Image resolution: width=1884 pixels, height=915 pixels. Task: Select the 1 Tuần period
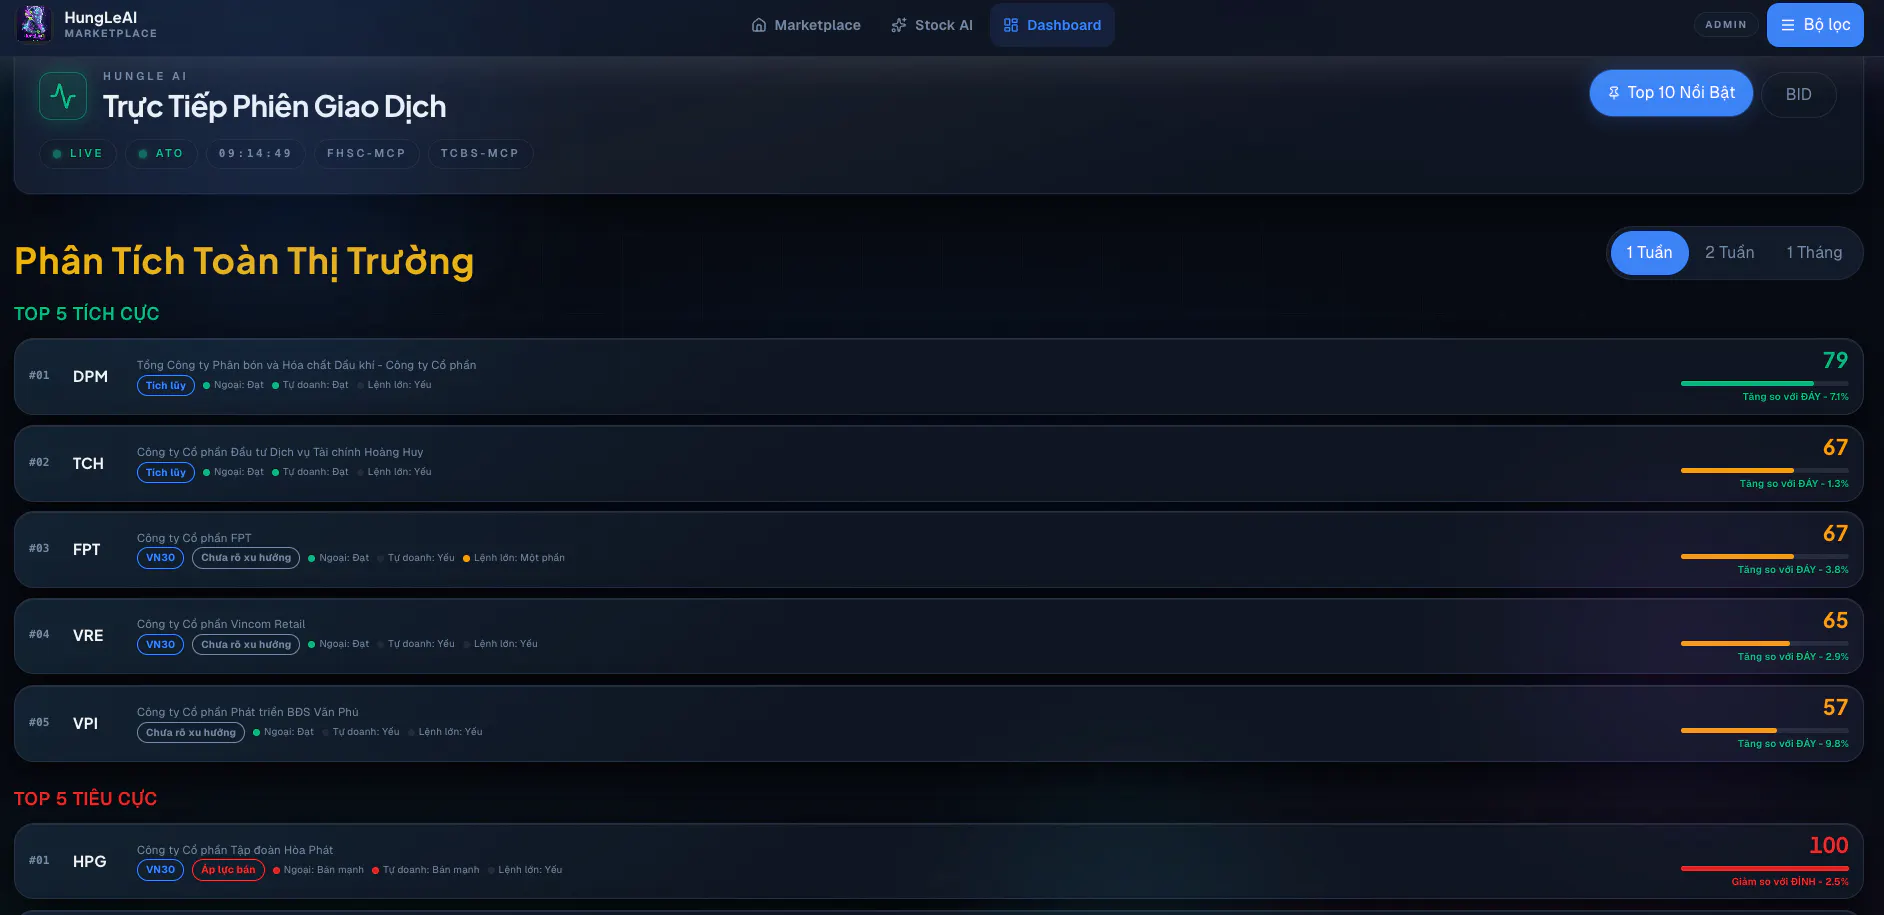coord(1649,253)
